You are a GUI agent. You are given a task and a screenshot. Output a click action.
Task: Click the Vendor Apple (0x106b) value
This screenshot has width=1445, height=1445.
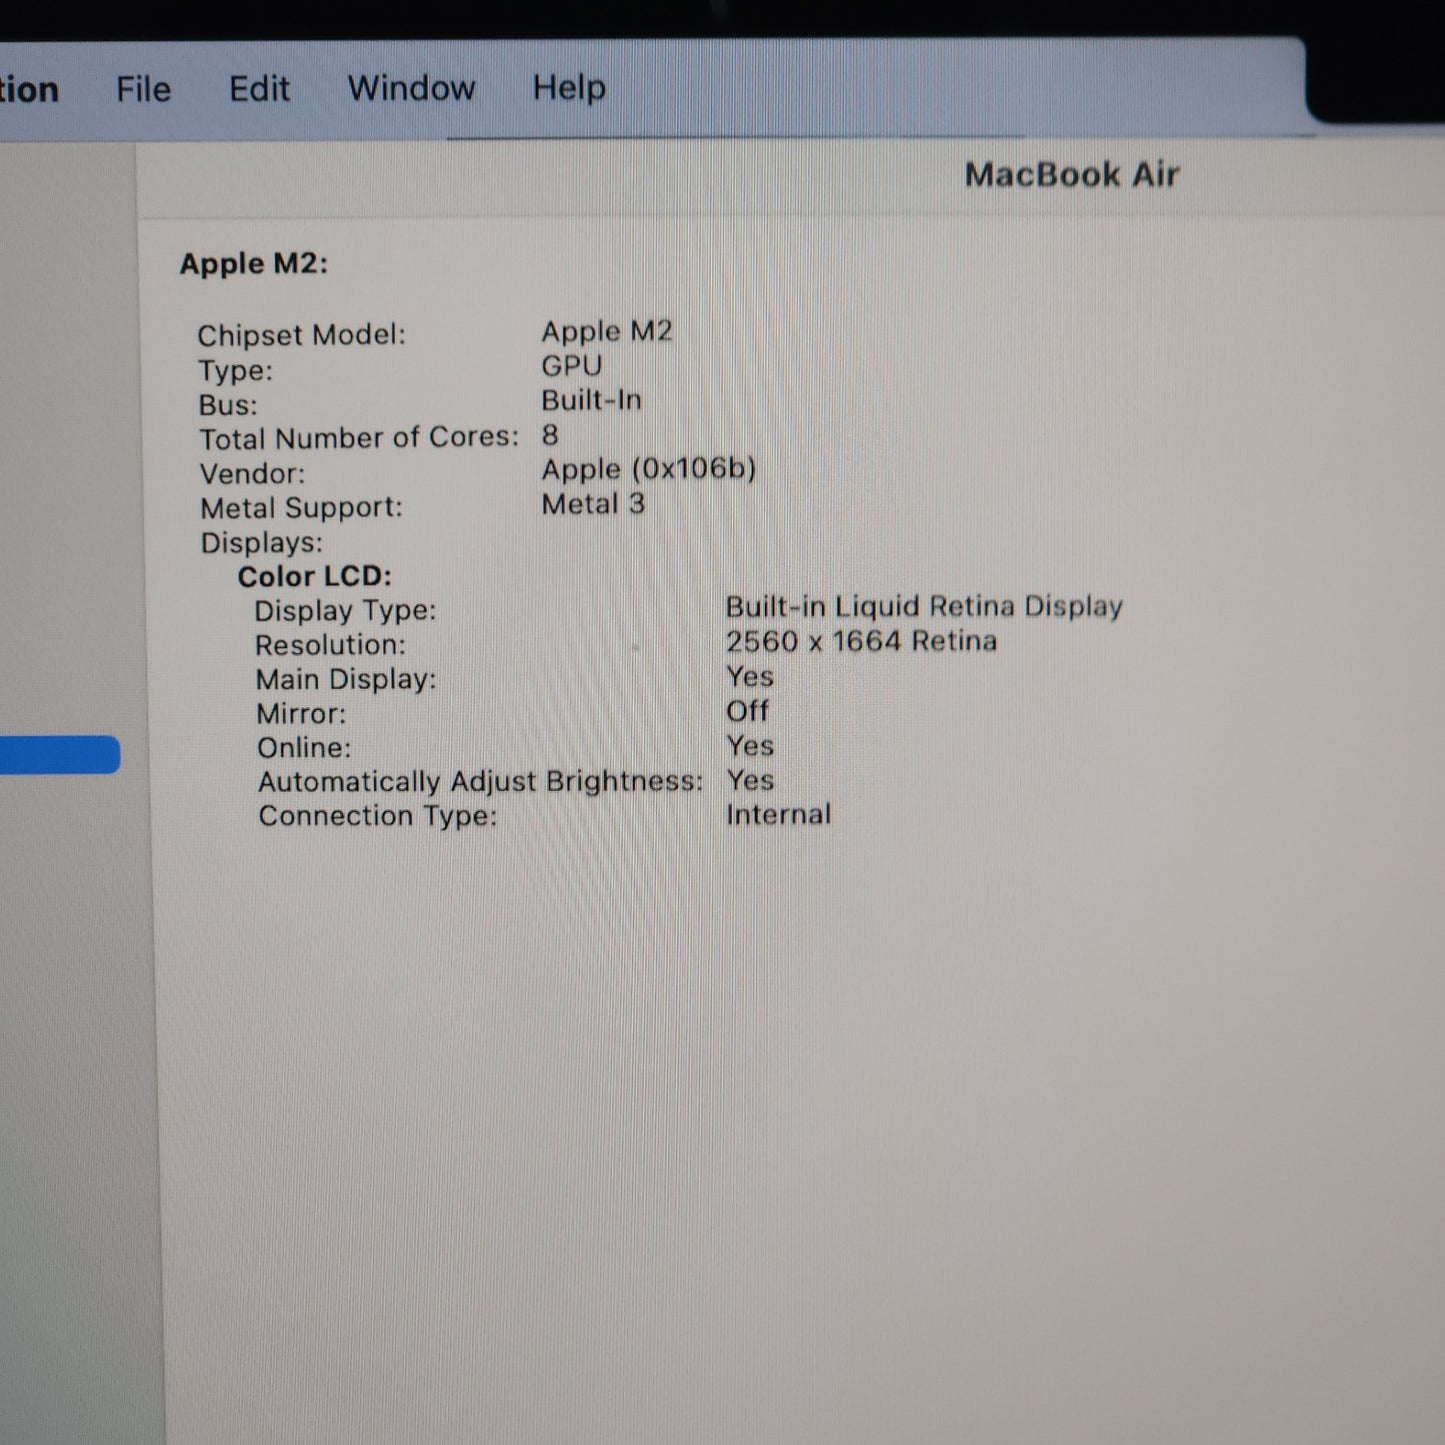point(649,469)
